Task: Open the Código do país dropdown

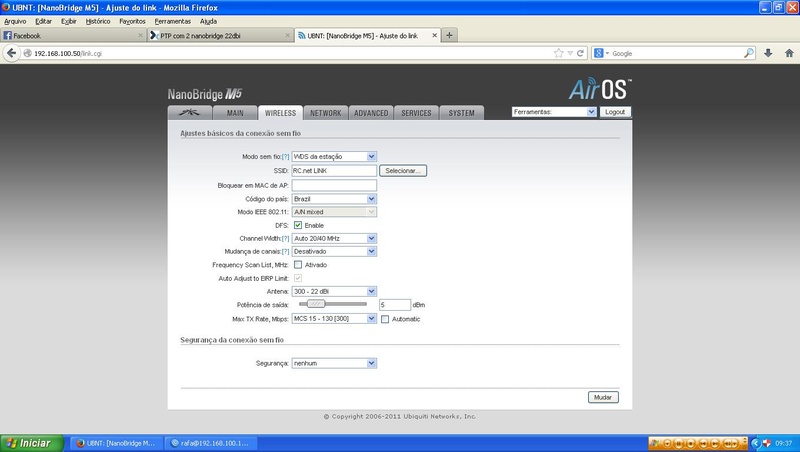Action: [334, 199]
